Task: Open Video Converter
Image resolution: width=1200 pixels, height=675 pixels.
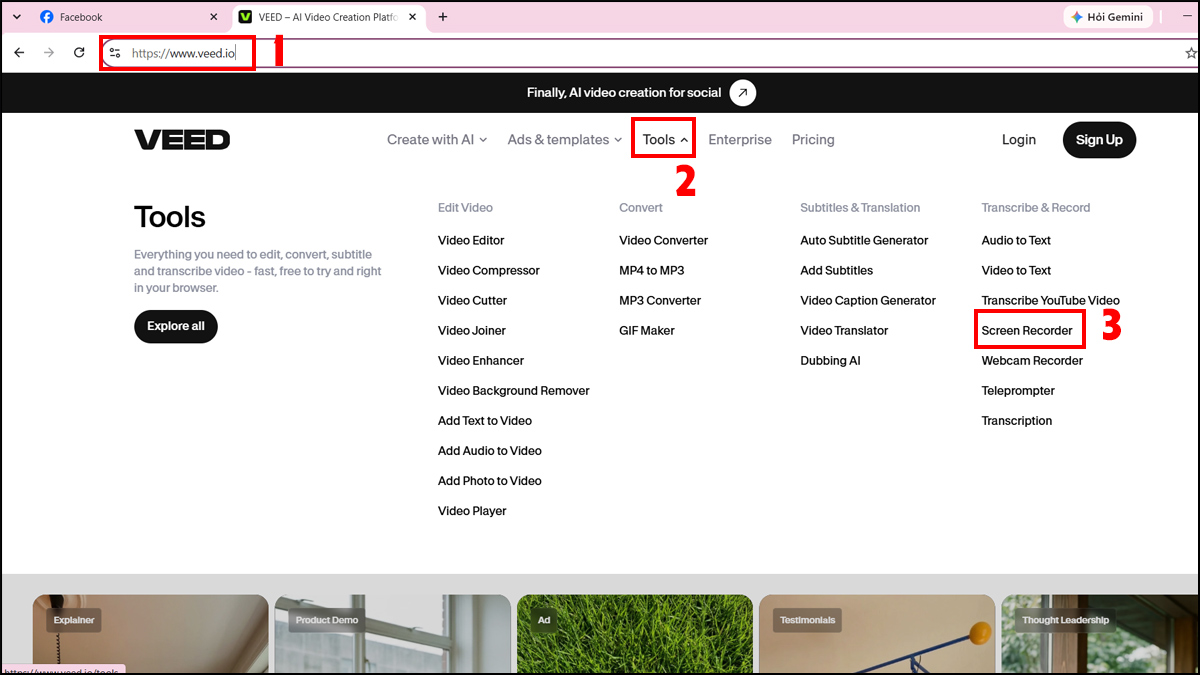Action: 663,240
